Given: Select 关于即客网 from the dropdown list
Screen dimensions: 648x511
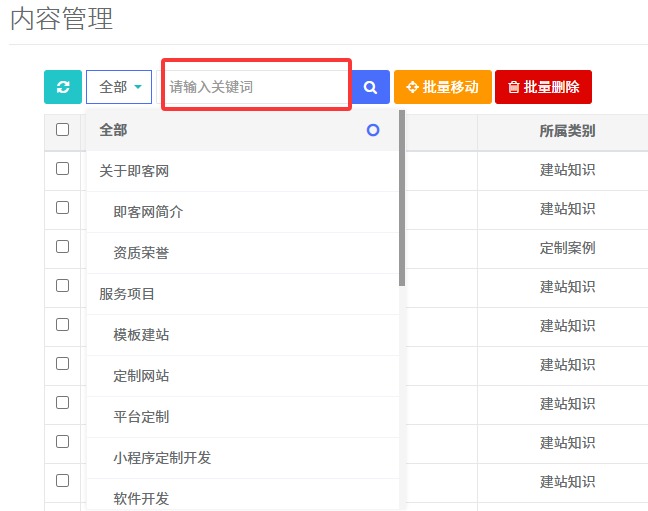Looking at the screenshot, I should [134, 171].
